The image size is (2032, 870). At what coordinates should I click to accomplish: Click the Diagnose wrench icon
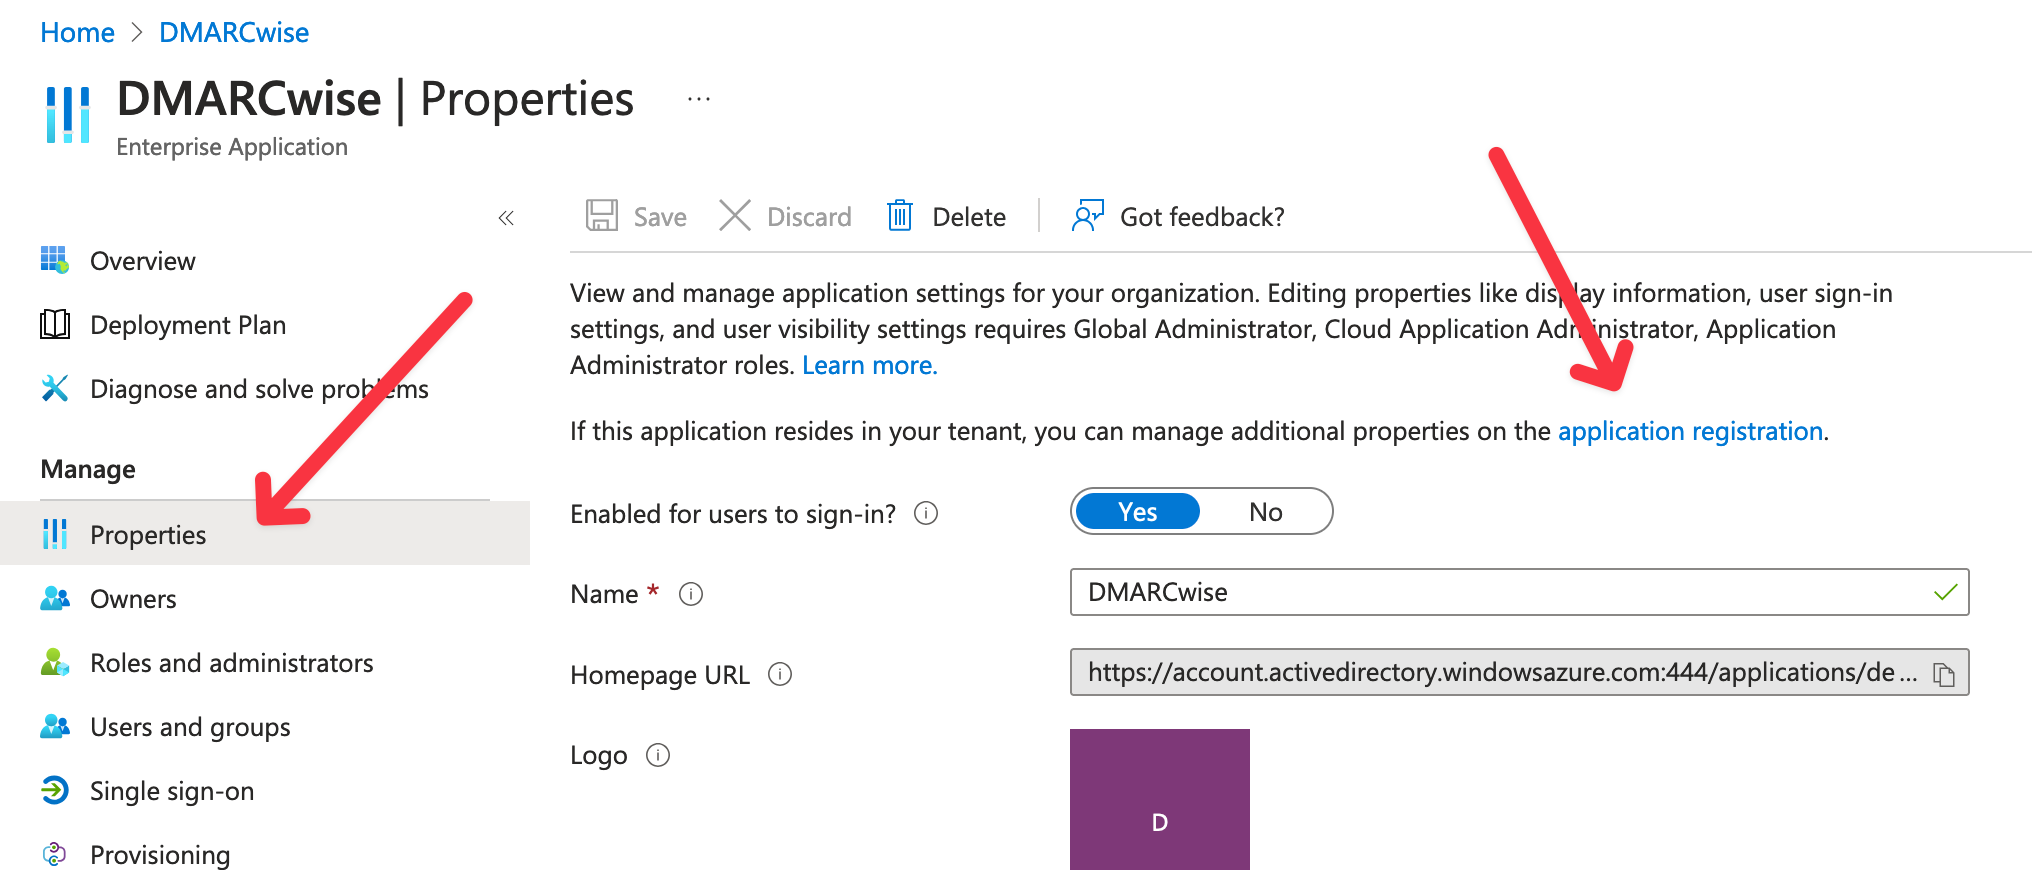coord(54,388)
